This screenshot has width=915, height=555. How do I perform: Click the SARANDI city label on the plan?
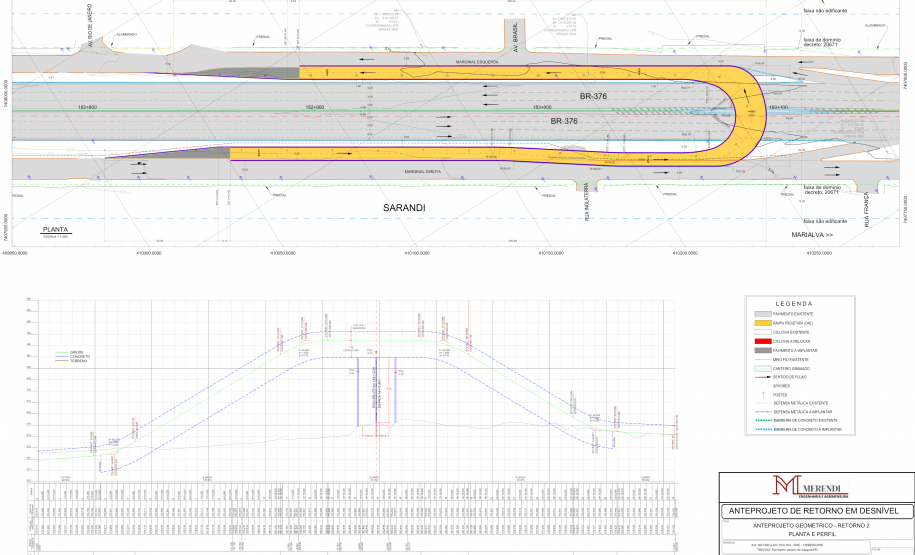pyautogui.click(x=405, y=208)
